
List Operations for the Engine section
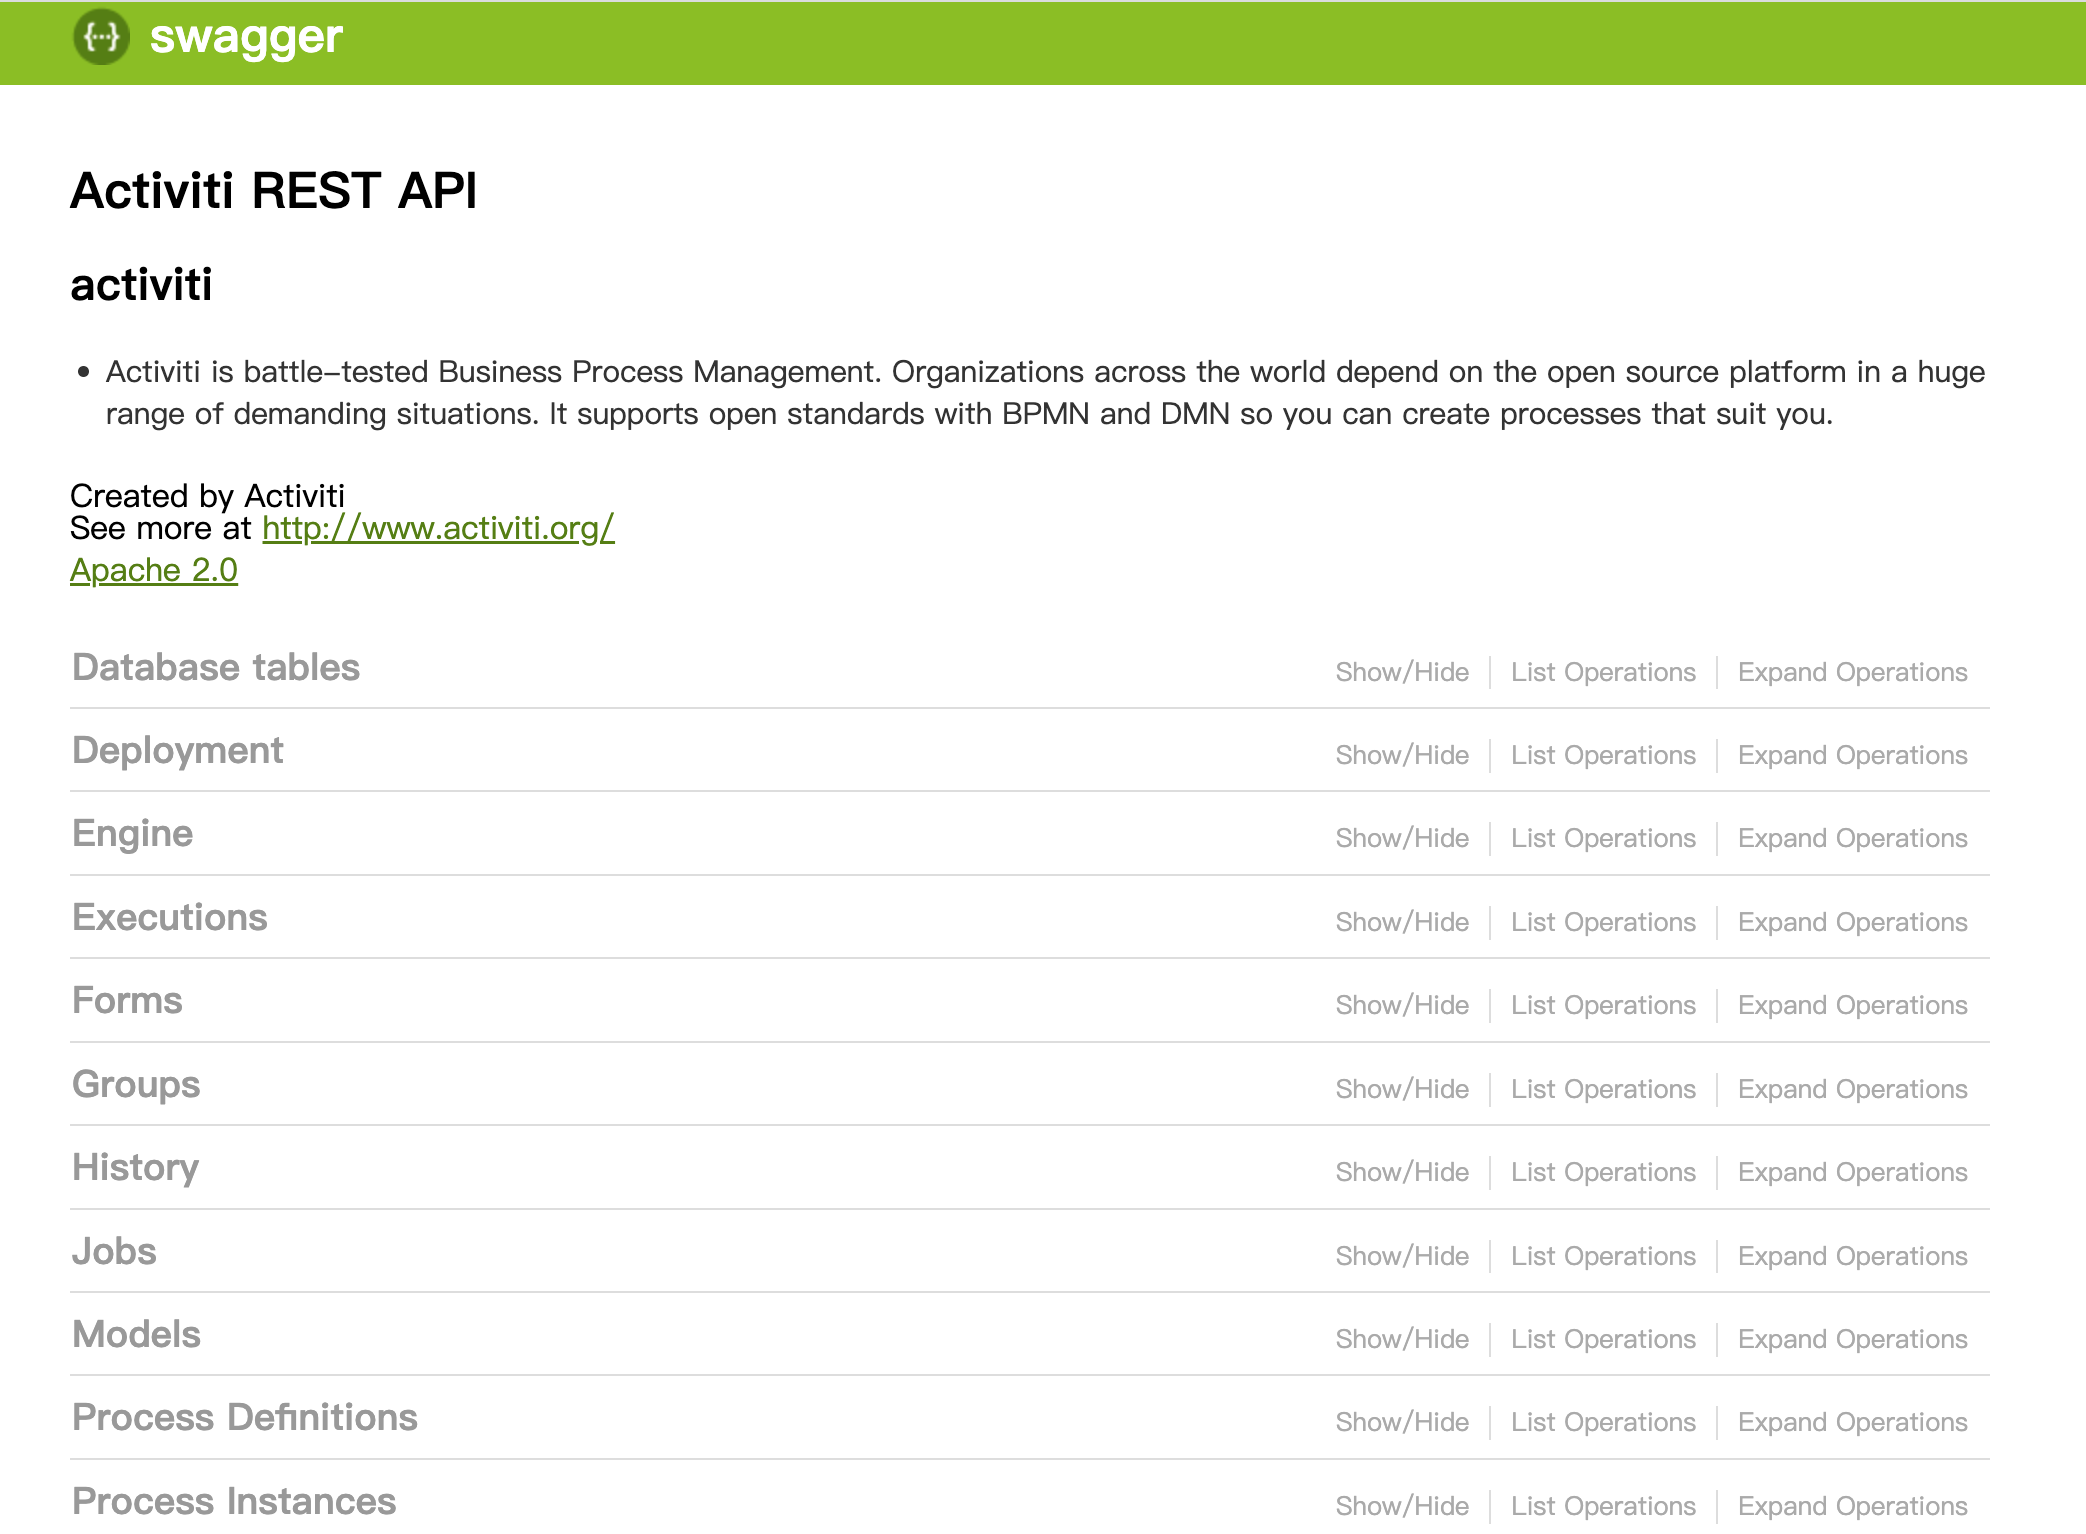click(1603, 838)
